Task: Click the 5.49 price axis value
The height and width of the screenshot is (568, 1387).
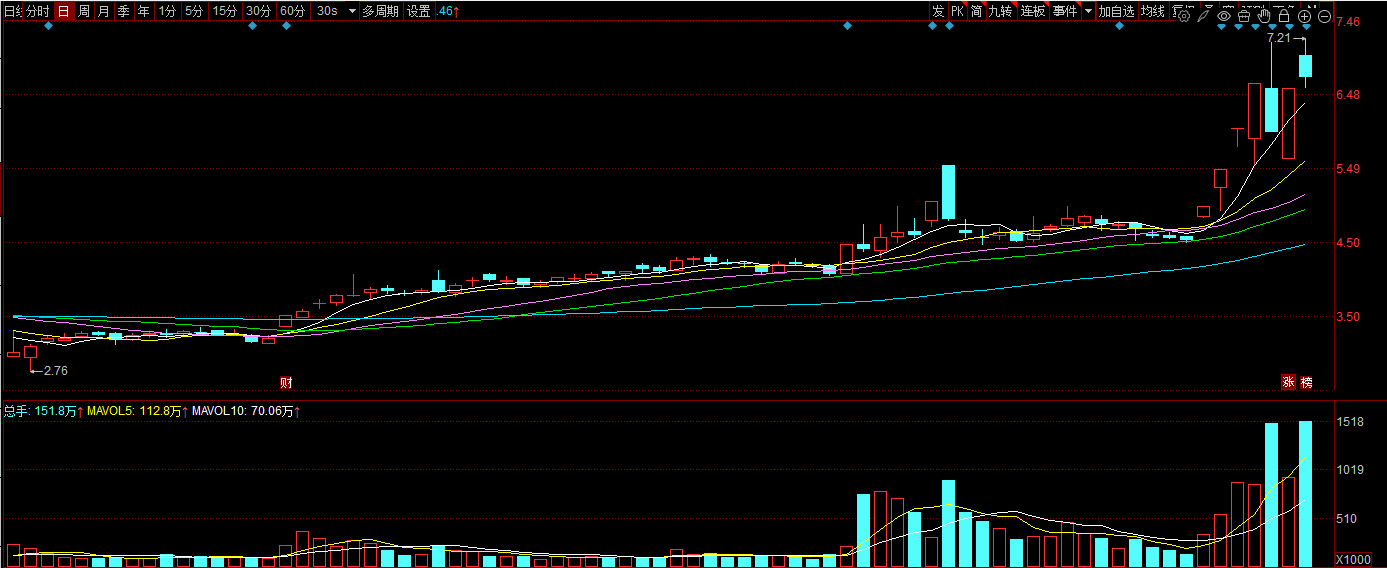Action: coord(1349,169)
